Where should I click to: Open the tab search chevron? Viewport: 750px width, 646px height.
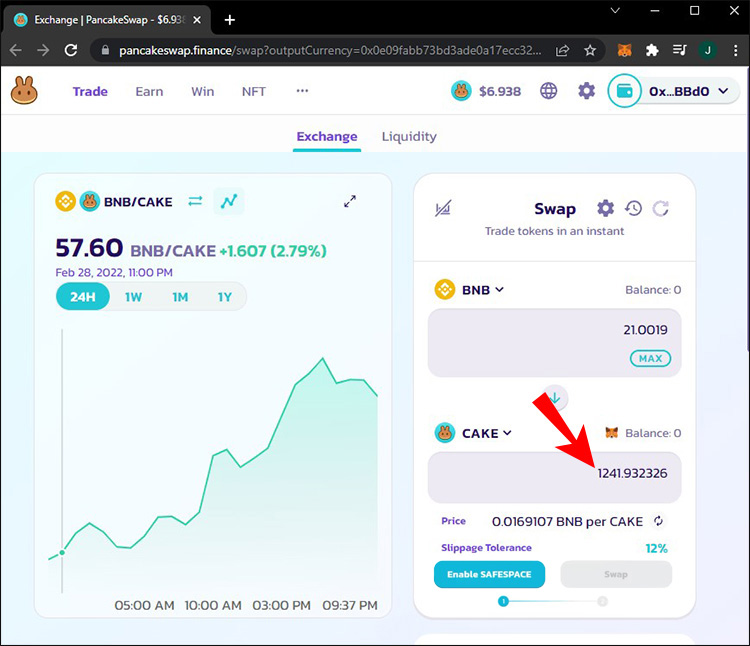pos(616,11)
